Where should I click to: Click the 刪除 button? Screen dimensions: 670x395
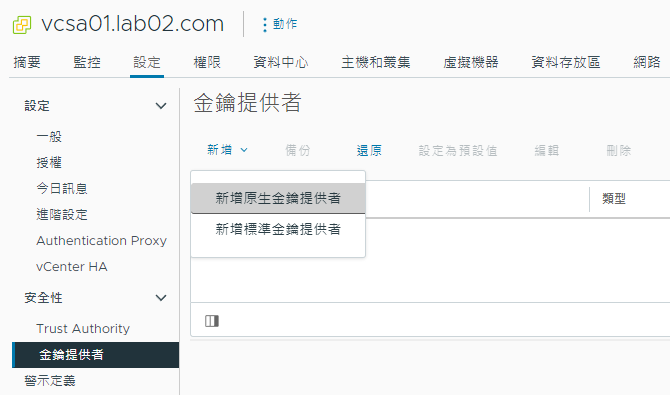(x=619, y=150)
